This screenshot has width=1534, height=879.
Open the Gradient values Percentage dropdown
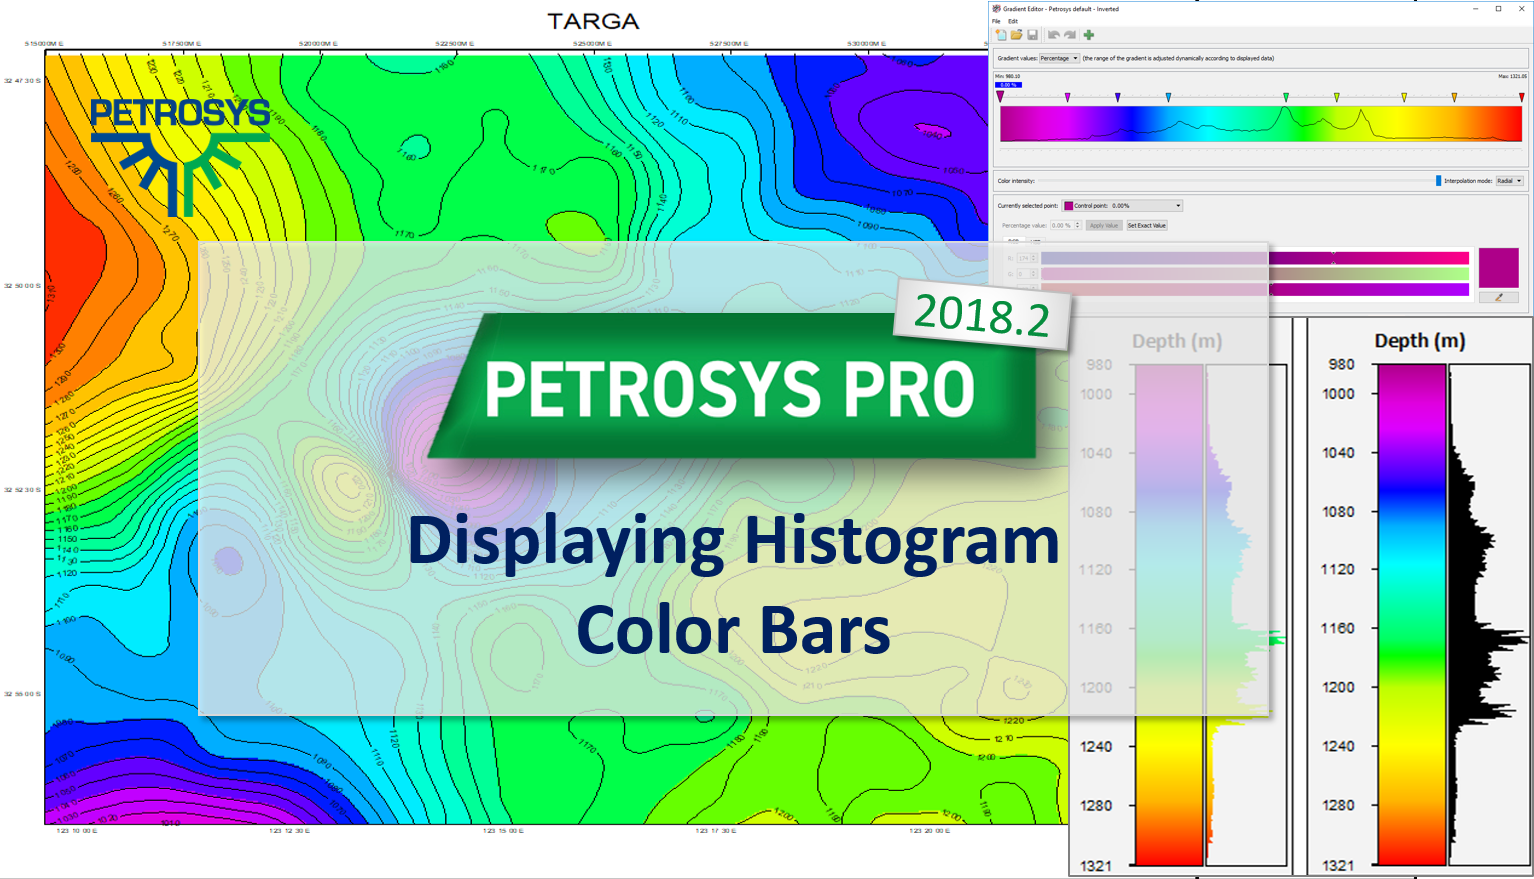[x=1059, y=58]
